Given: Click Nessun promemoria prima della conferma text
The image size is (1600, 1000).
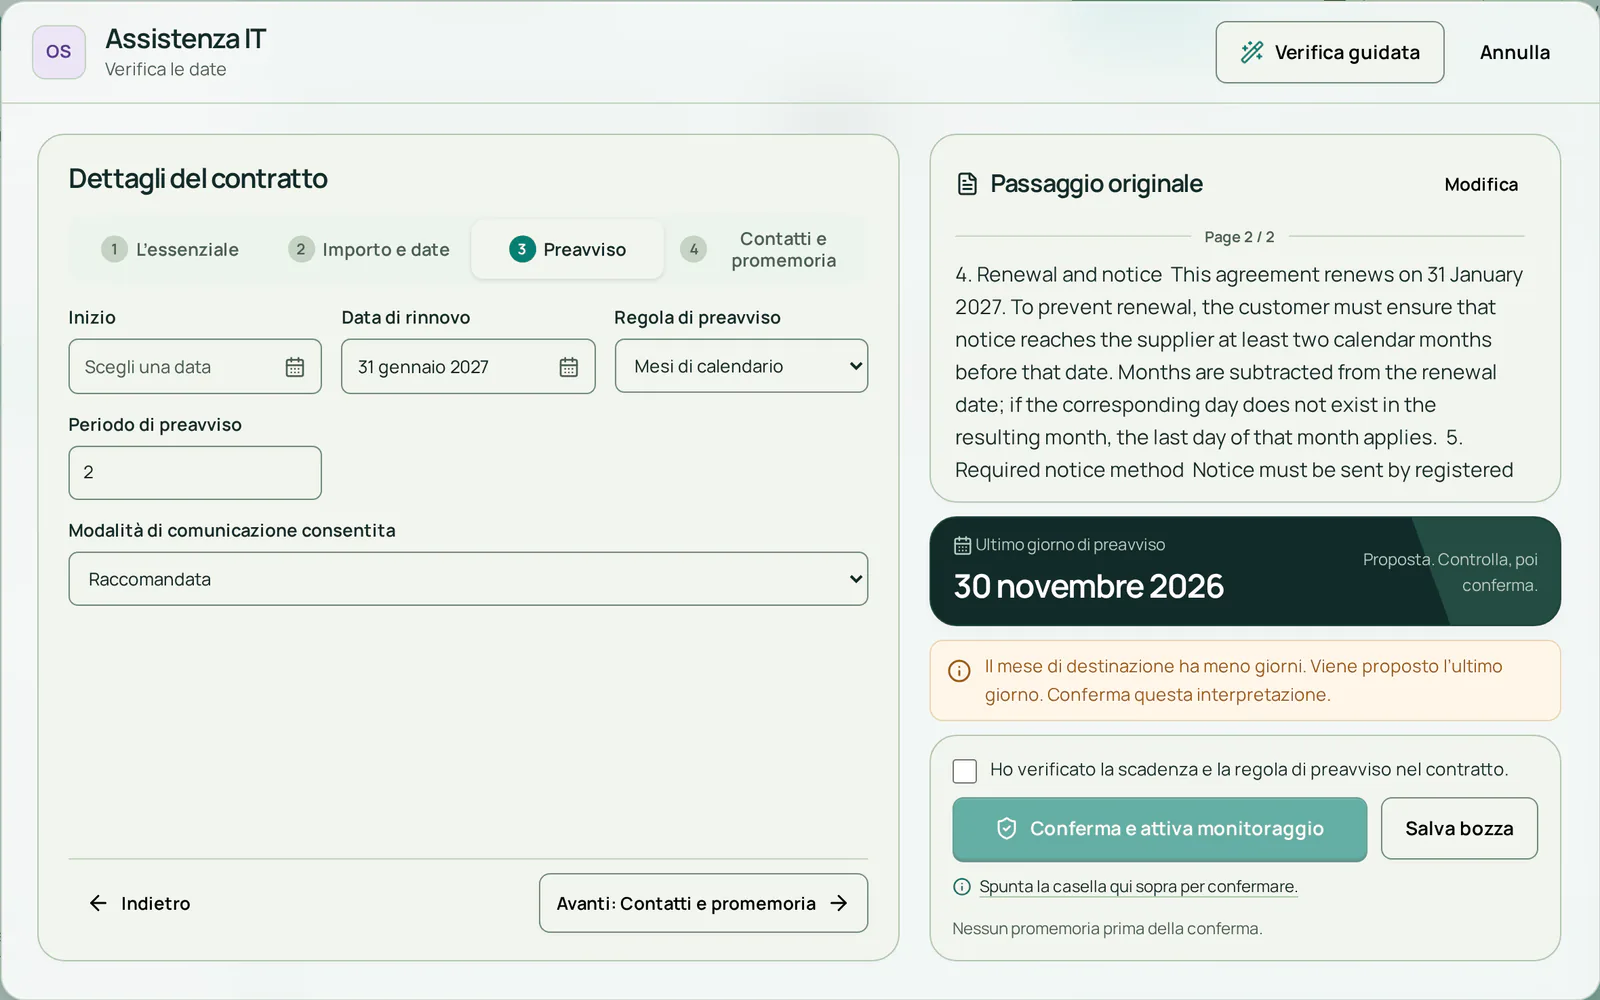Looking at the screenshot, I should (1107, 929).
